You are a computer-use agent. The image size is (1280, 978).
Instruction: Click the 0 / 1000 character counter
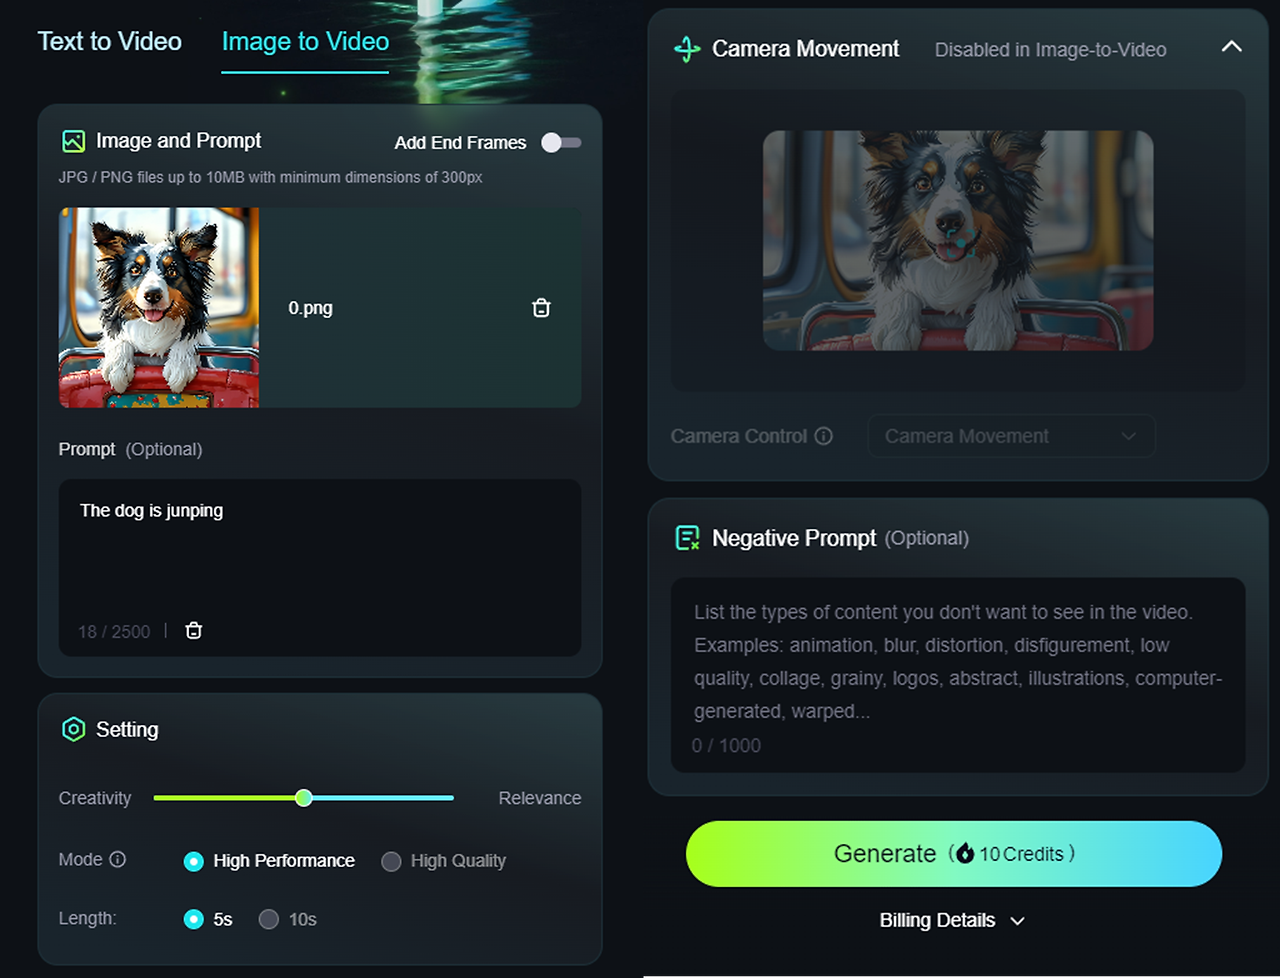(727, 746)
